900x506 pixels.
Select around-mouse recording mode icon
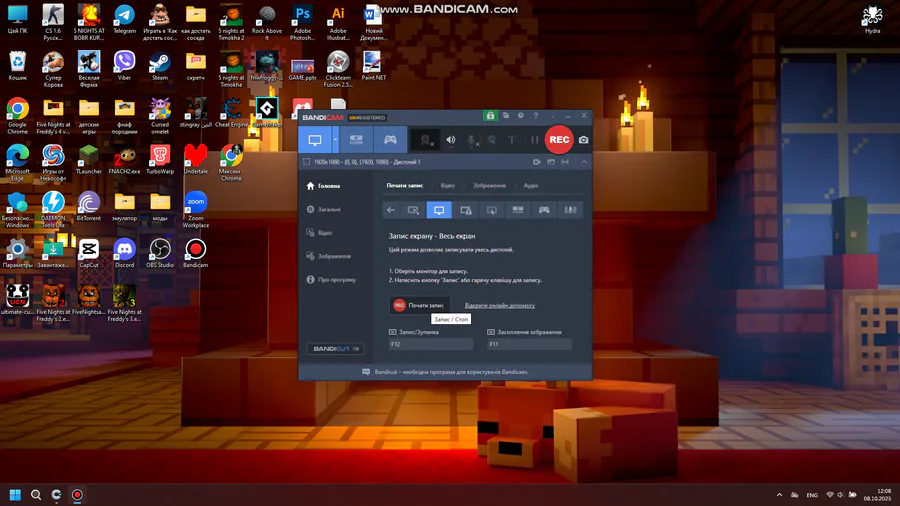tap(492, 210)
